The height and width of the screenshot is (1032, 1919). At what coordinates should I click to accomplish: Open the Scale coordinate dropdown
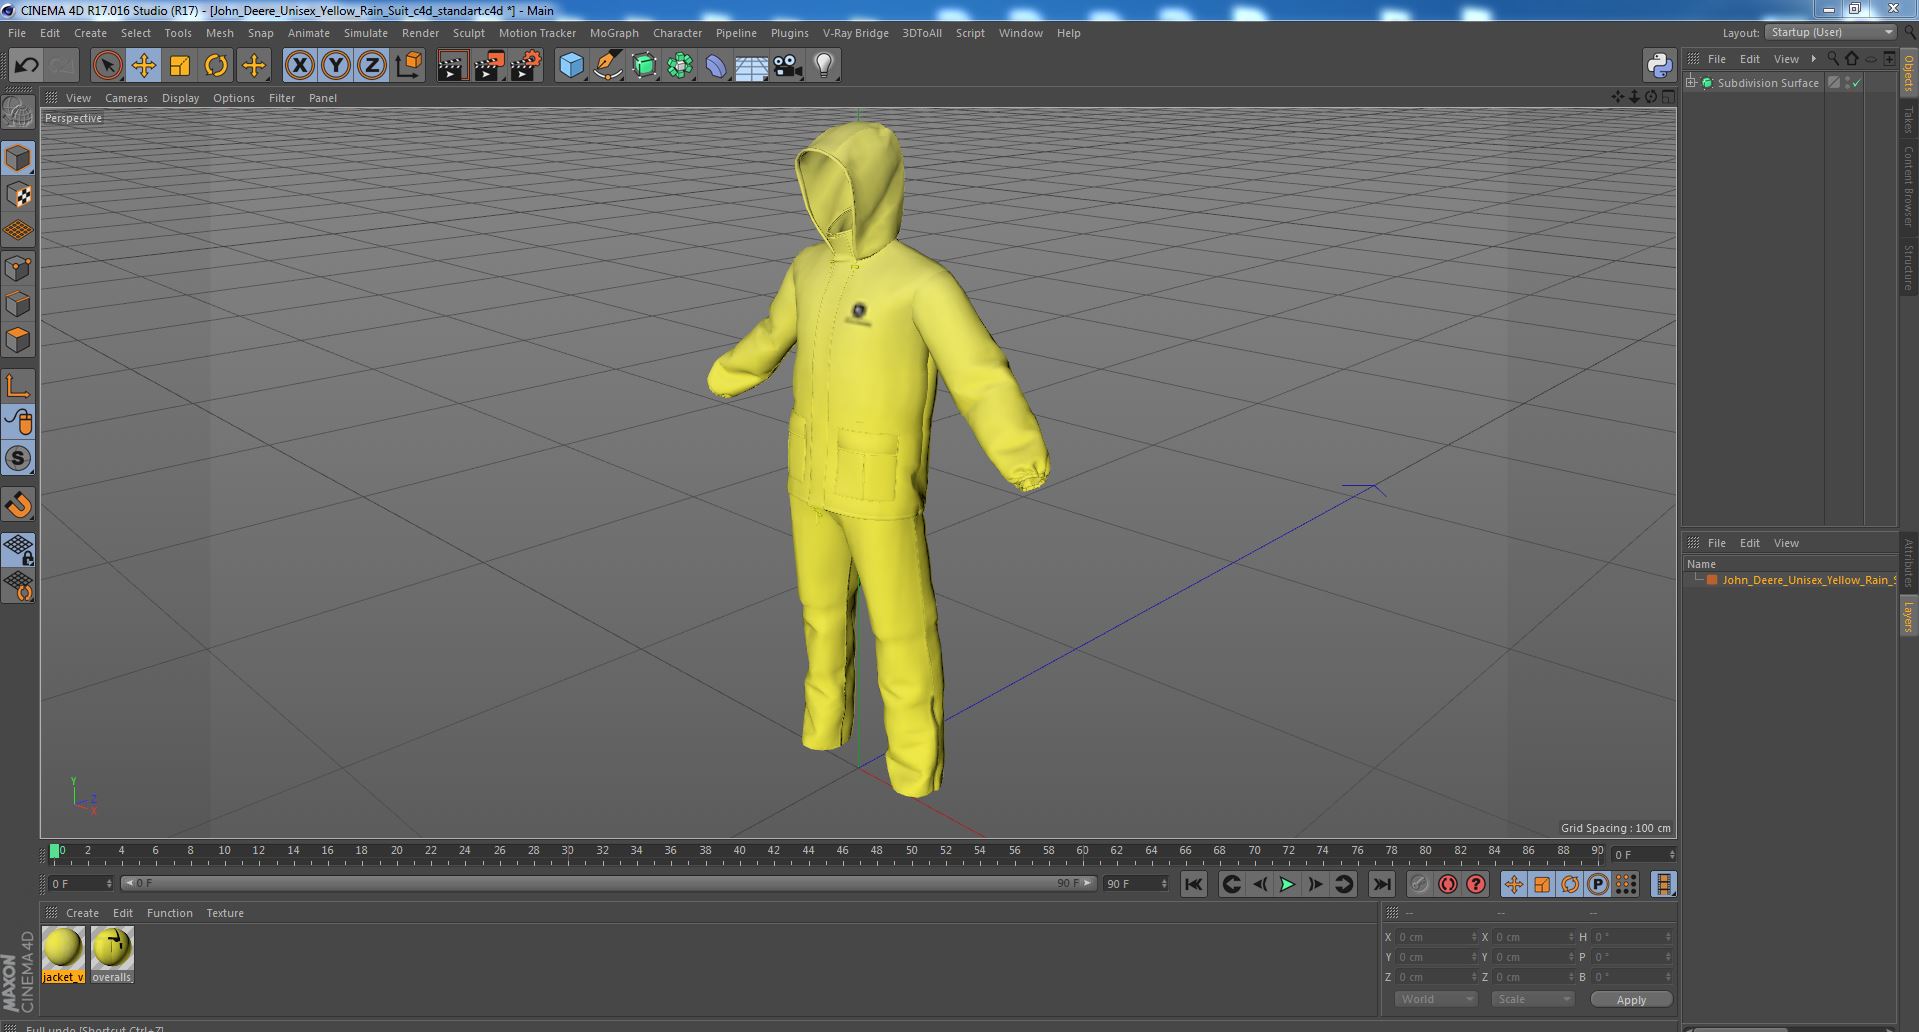(x=1532, y=999)
